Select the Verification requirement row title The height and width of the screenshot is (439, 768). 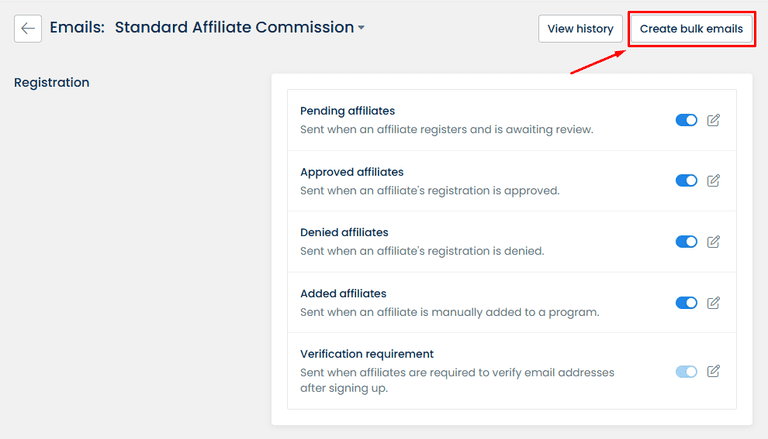366,354
